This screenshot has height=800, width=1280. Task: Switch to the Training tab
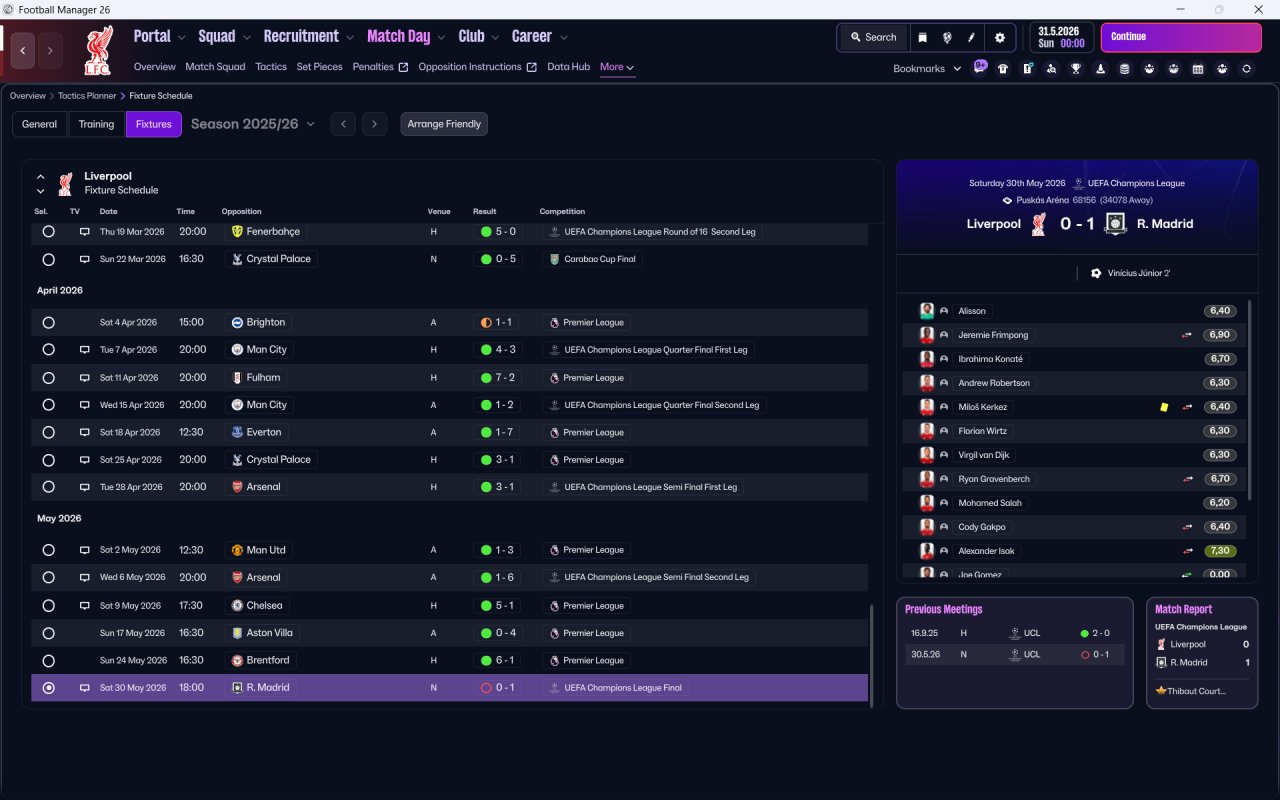(x=96, y=124)
